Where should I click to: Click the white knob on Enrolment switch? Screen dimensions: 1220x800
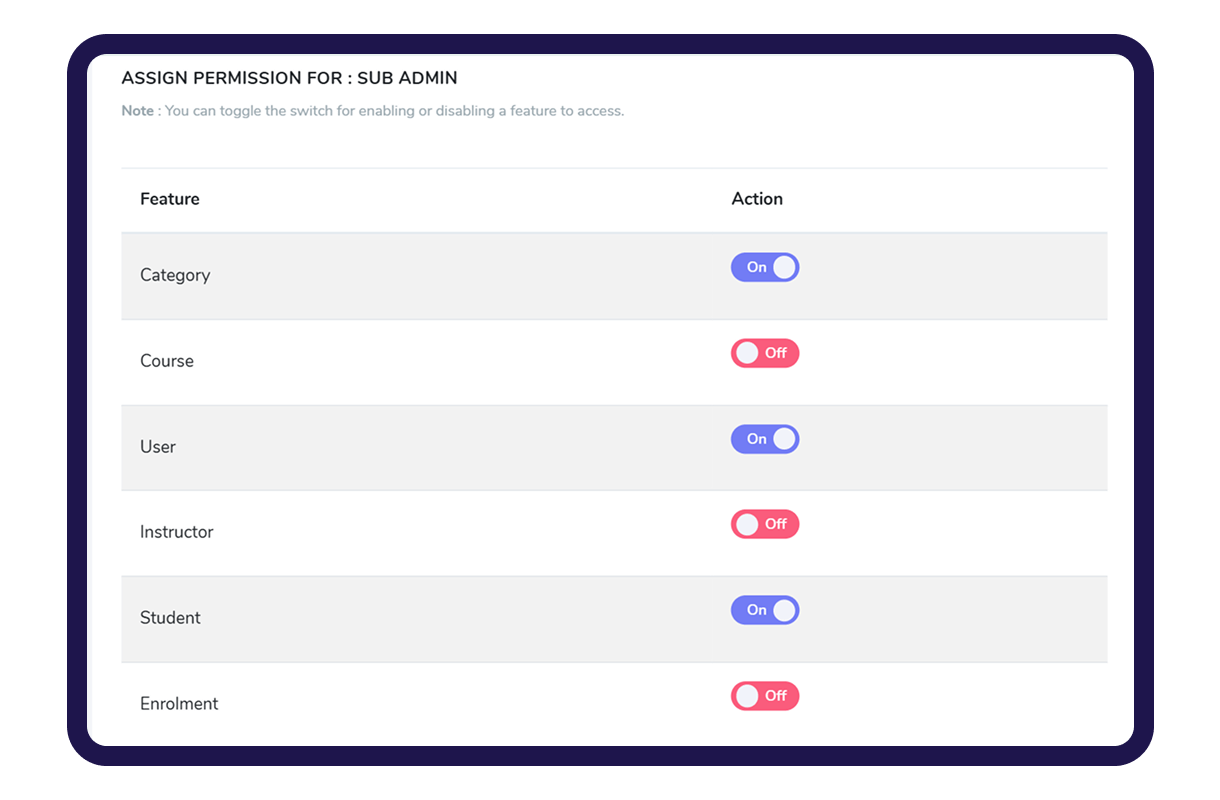[x=747, y=696]
